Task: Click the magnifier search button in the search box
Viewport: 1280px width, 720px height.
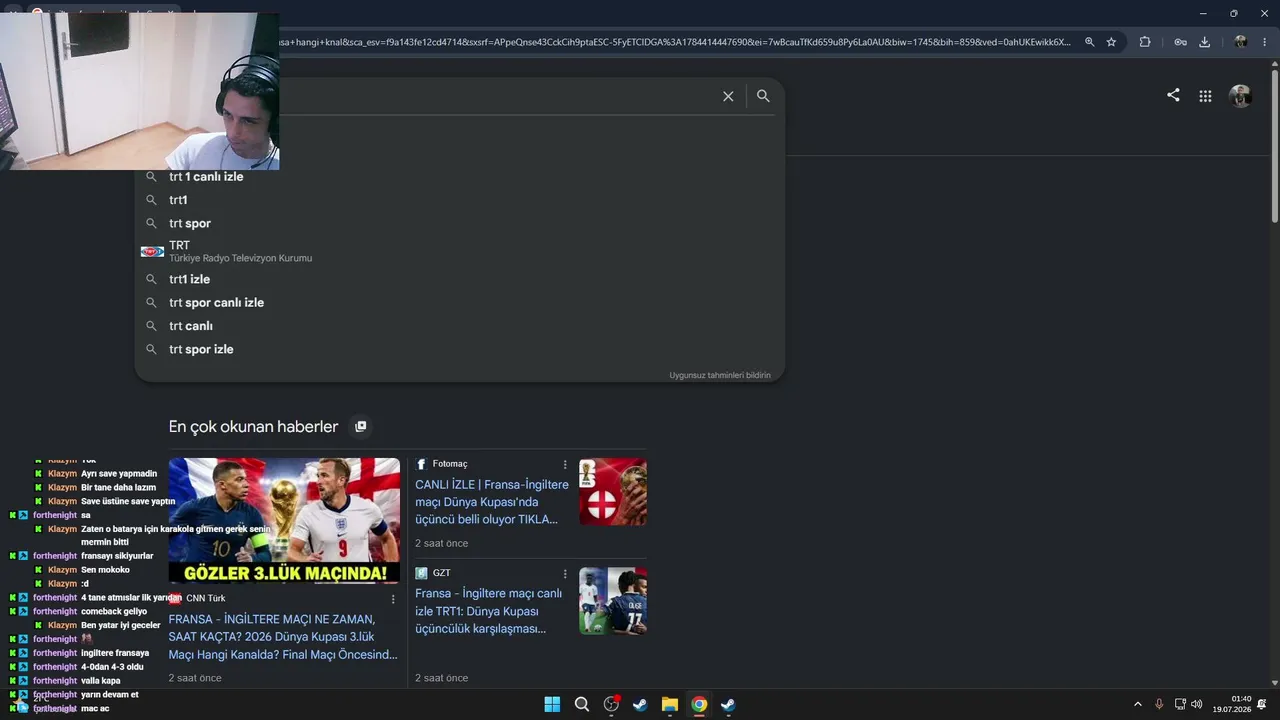Action: 763,96
